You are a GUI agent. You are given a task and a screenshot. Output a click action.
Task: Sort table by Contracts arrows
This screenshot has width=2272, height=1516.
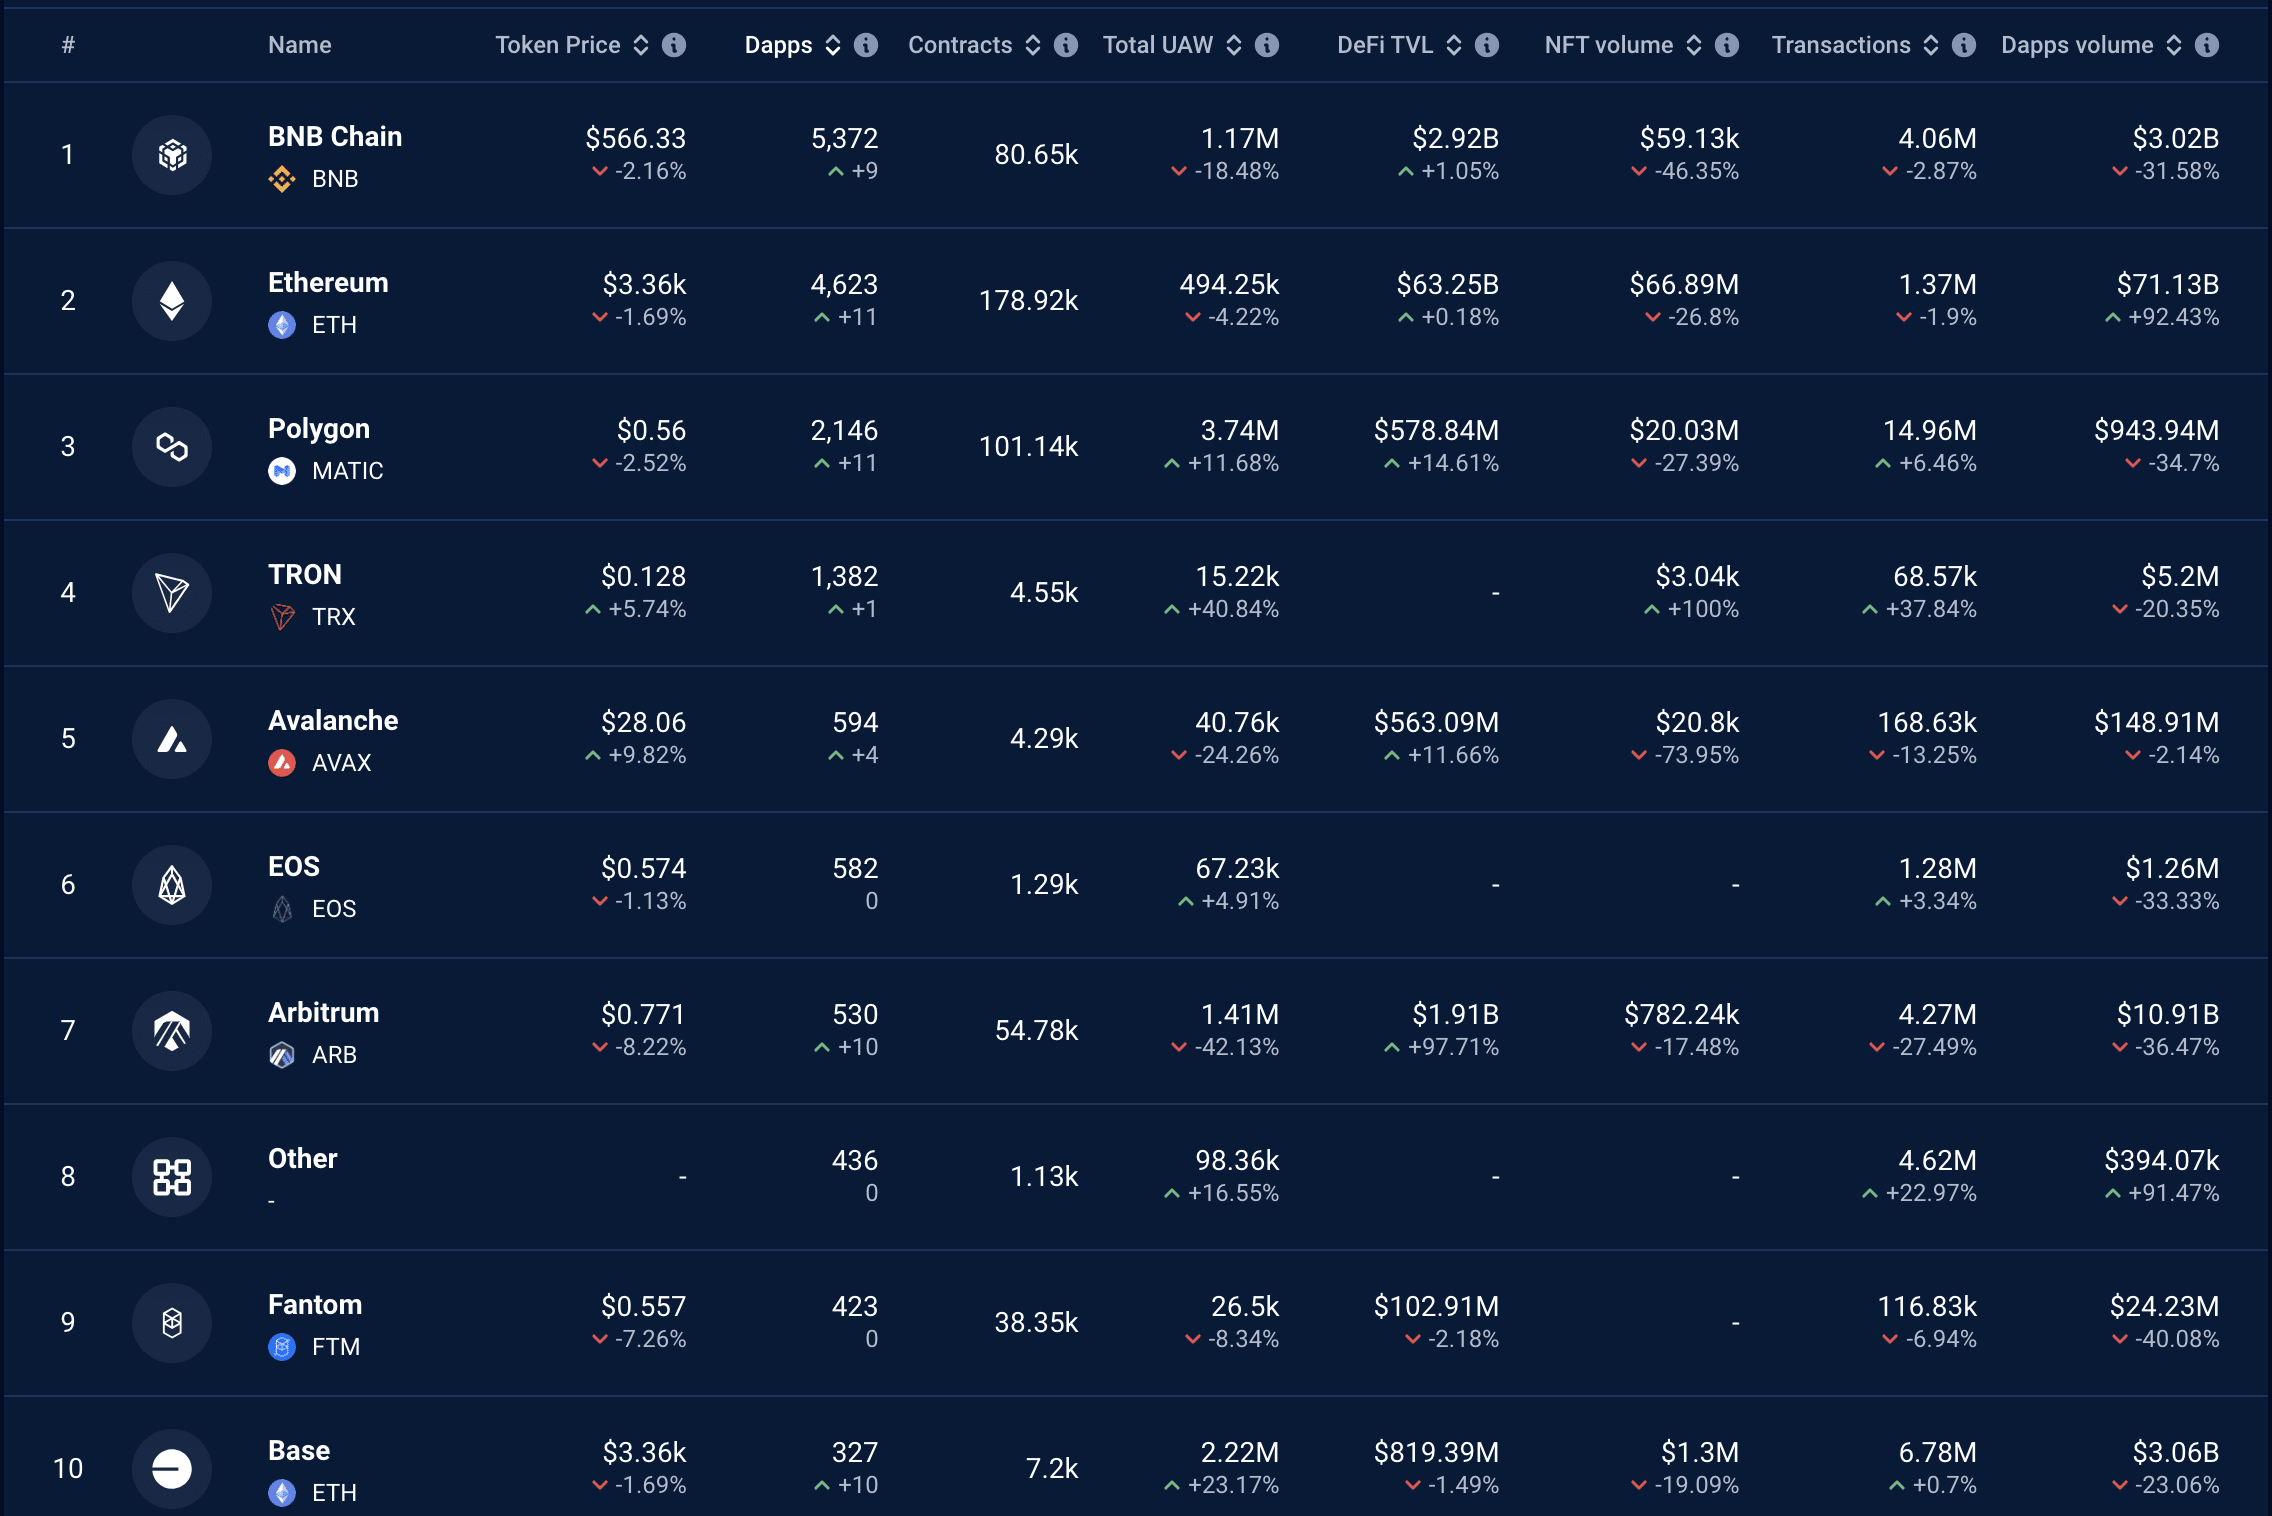point(1033,45)
